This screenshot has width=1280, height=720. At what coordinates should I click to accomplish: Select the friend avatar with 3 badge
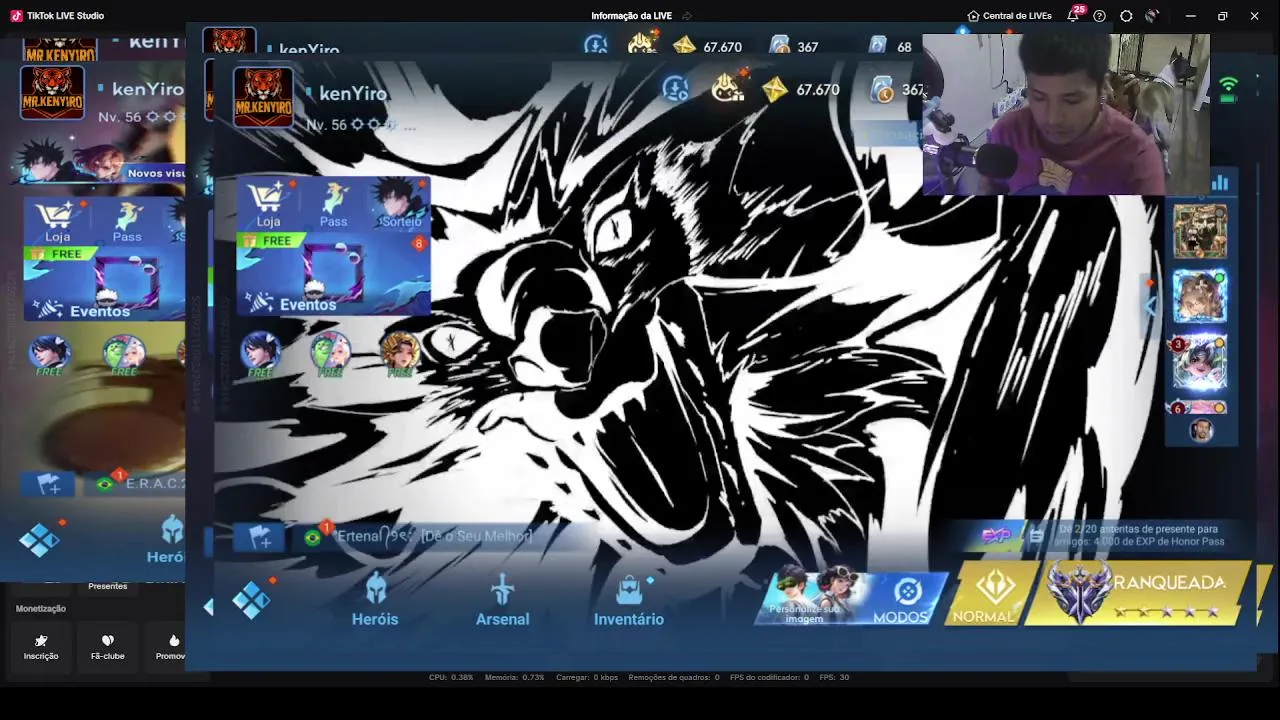1200,362
